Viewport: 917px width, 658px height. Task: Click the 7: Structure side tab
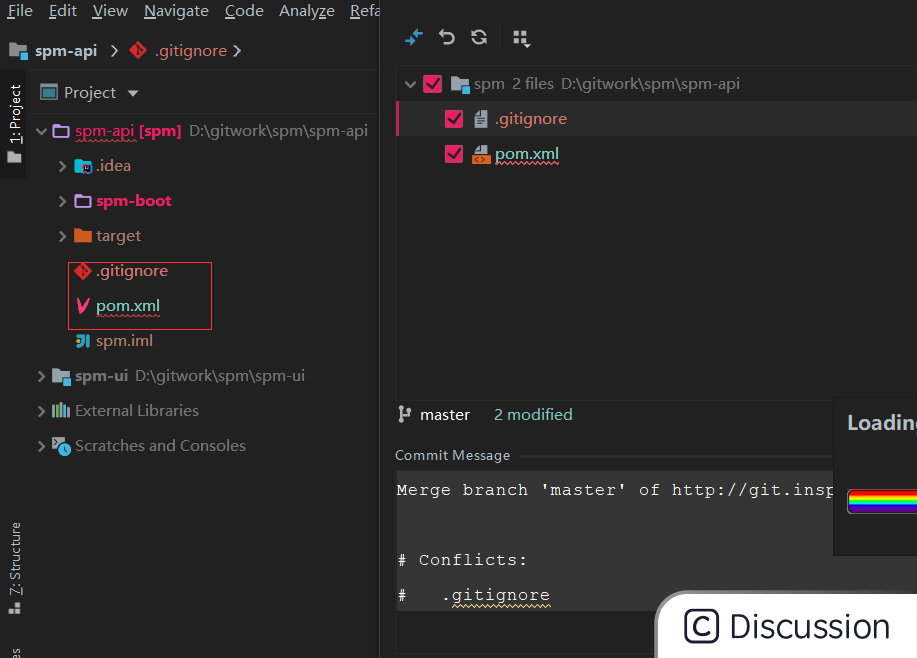point(15,567)
